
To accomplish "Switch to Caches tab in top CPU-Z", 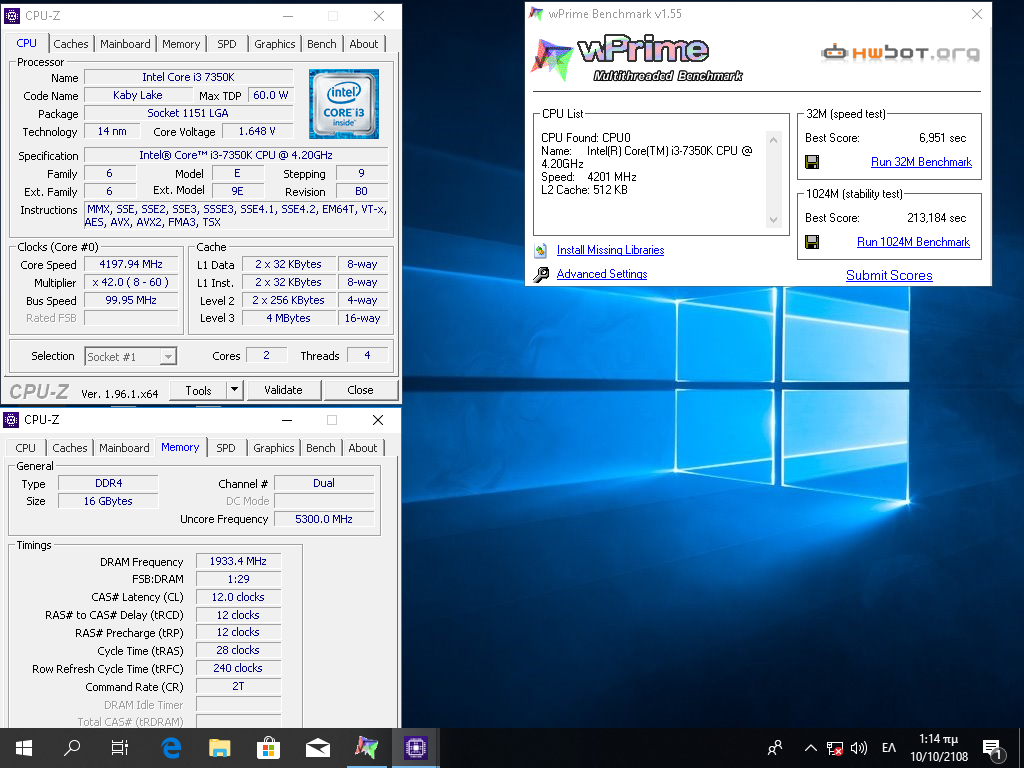I will pos(71,44).
